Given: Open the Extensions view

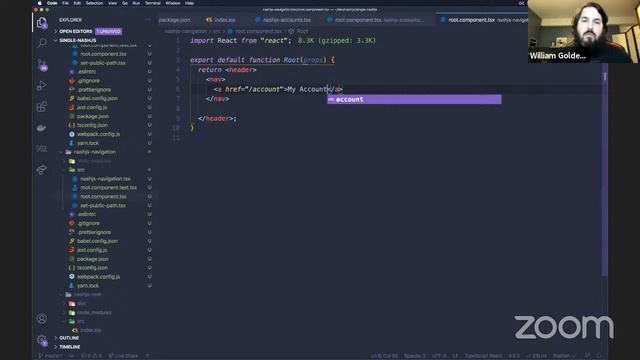Looking at the screenshot, I should (42, 107).
